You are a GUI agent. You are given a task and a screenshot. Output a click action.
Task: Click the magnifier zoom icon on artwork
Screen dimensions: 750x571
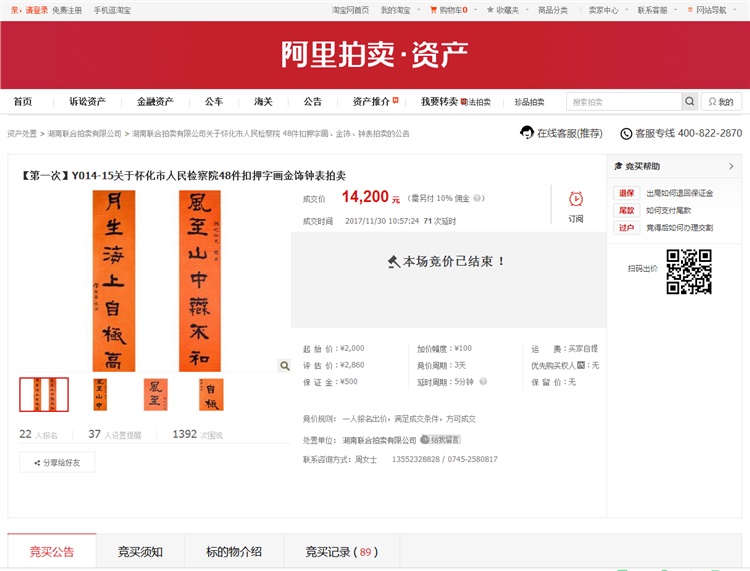[x=285, y=366]
